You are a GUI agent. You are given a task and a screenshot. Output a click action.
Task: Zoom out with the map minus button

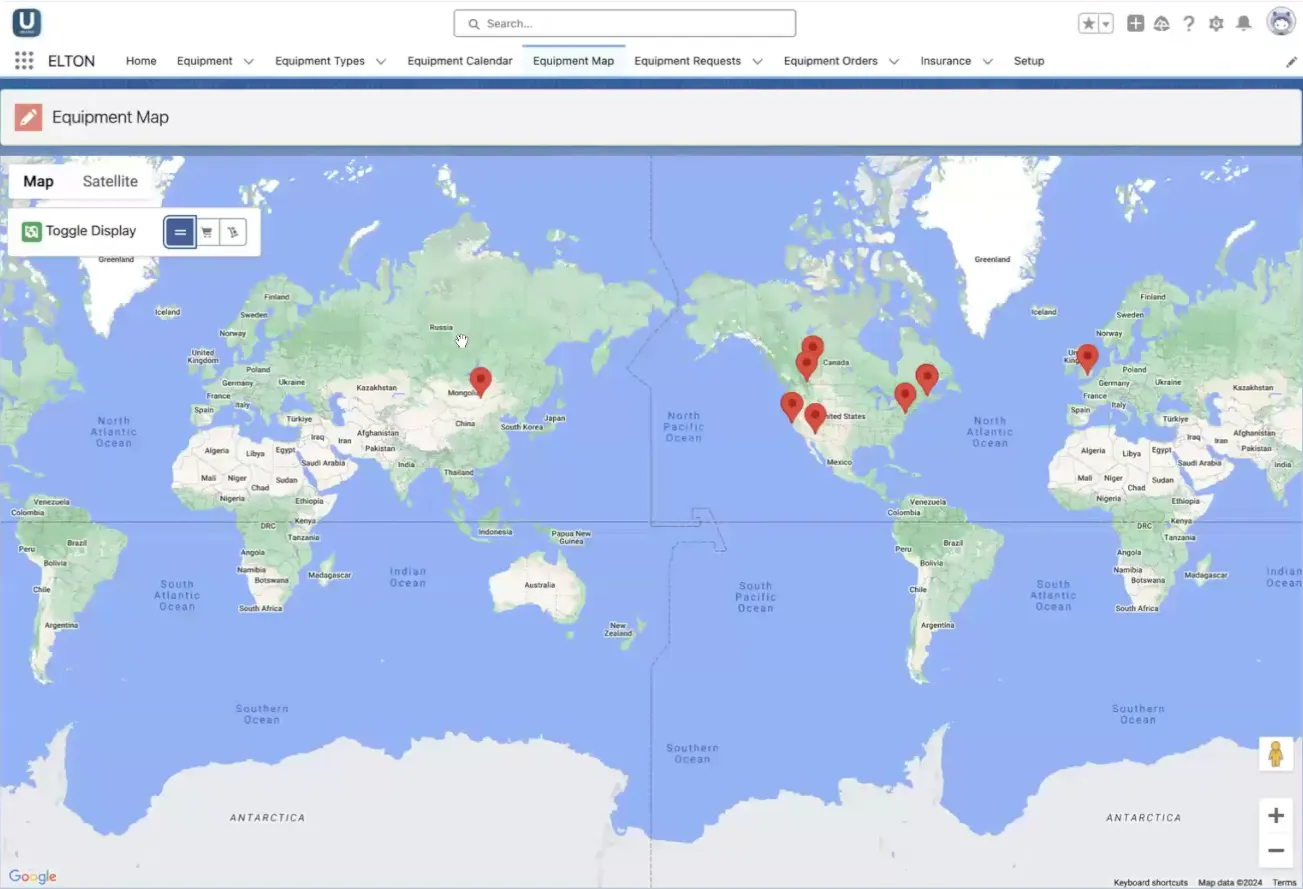(1276, 851)
